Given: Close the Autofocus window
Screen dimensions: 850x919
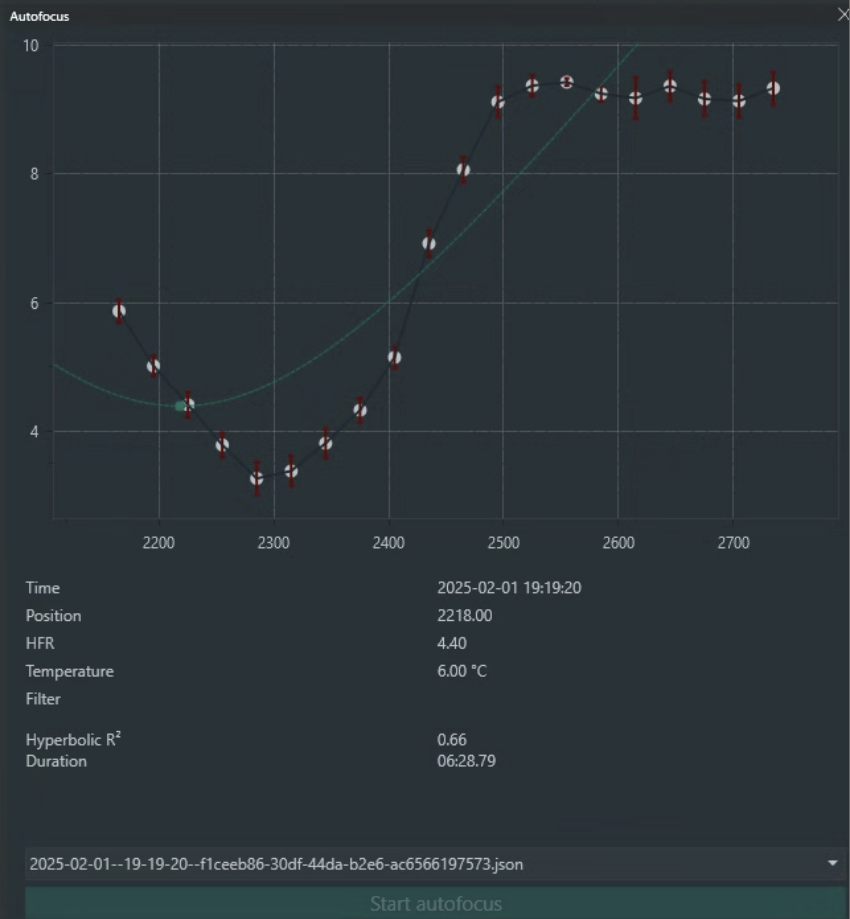Looking at the screenshot, I should pyautogui.click(x=842, y=15).
